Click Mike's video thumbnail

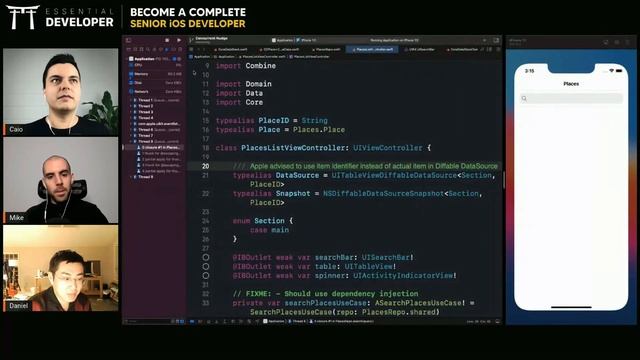point(61,180)
